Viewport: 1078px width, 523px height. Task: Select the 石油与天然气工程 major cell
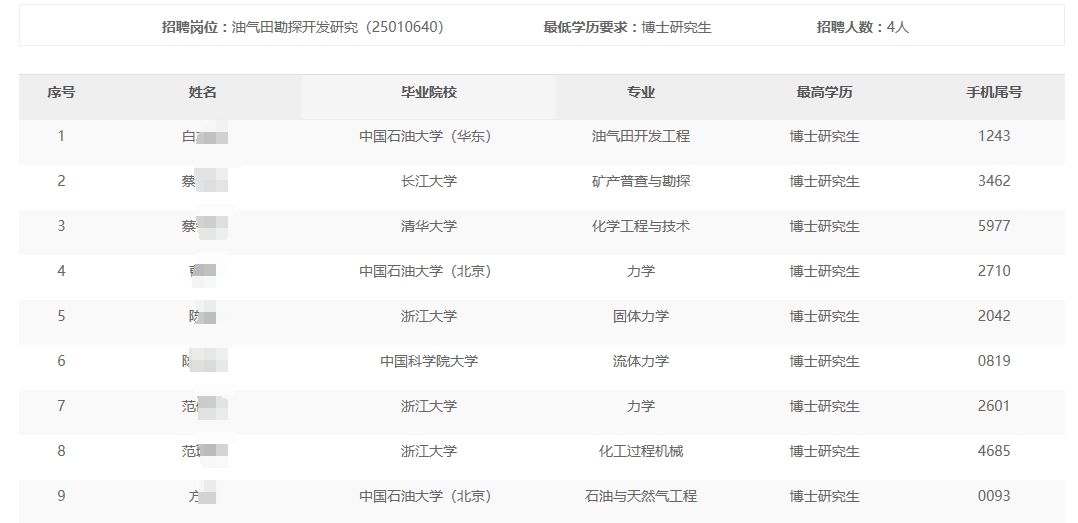pos(641,496)
